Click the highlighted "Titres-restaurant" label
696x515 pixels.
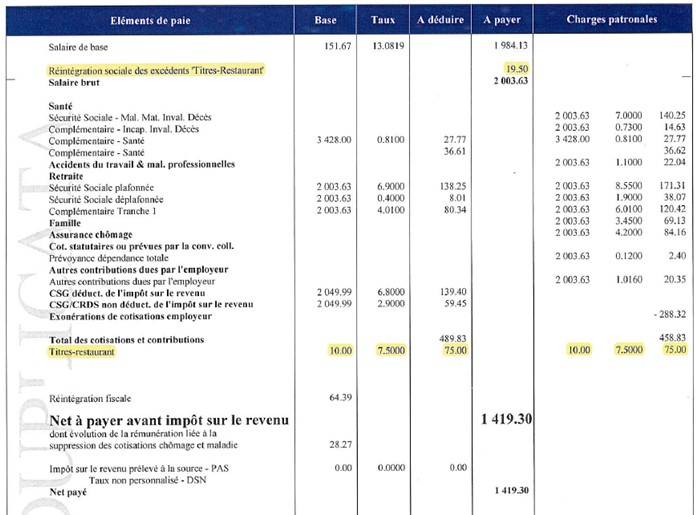point(82,352)
